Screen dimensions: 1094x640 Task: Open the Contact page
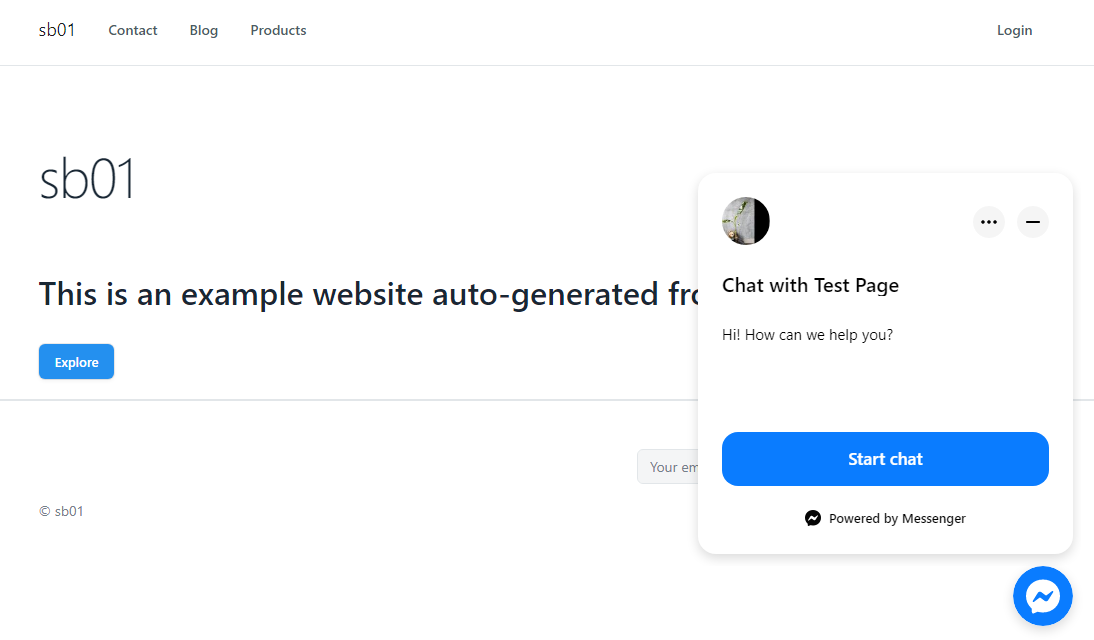point(132,30)
